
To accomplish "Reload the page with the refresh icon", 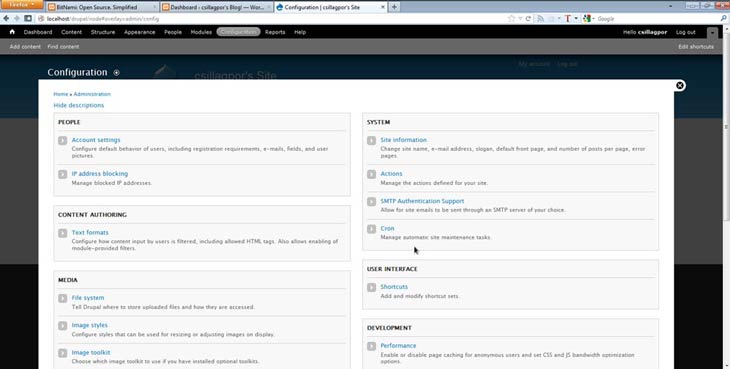I will pyautogui.click(x=528, y=19).
